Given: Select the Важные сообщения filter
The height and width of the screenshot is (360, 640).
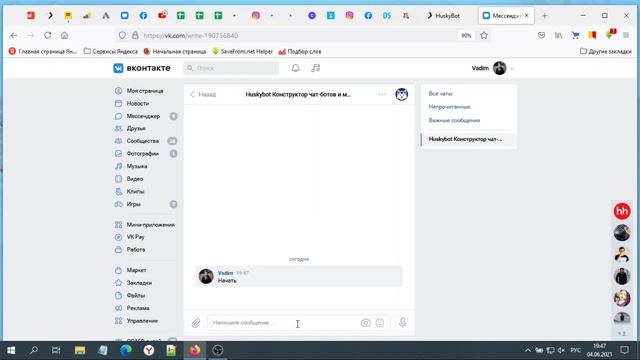Looking at the screenshot, I should [x=454, y=120].
